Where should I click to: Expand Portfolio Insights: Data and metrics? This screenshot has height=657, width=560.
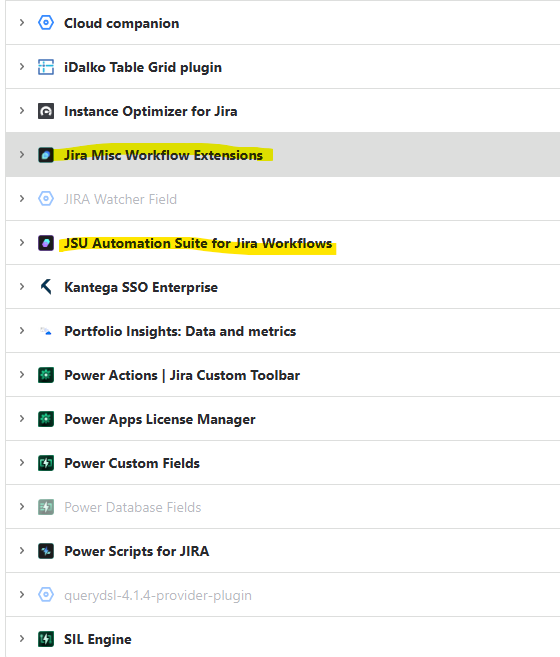(x=22, y=331)
